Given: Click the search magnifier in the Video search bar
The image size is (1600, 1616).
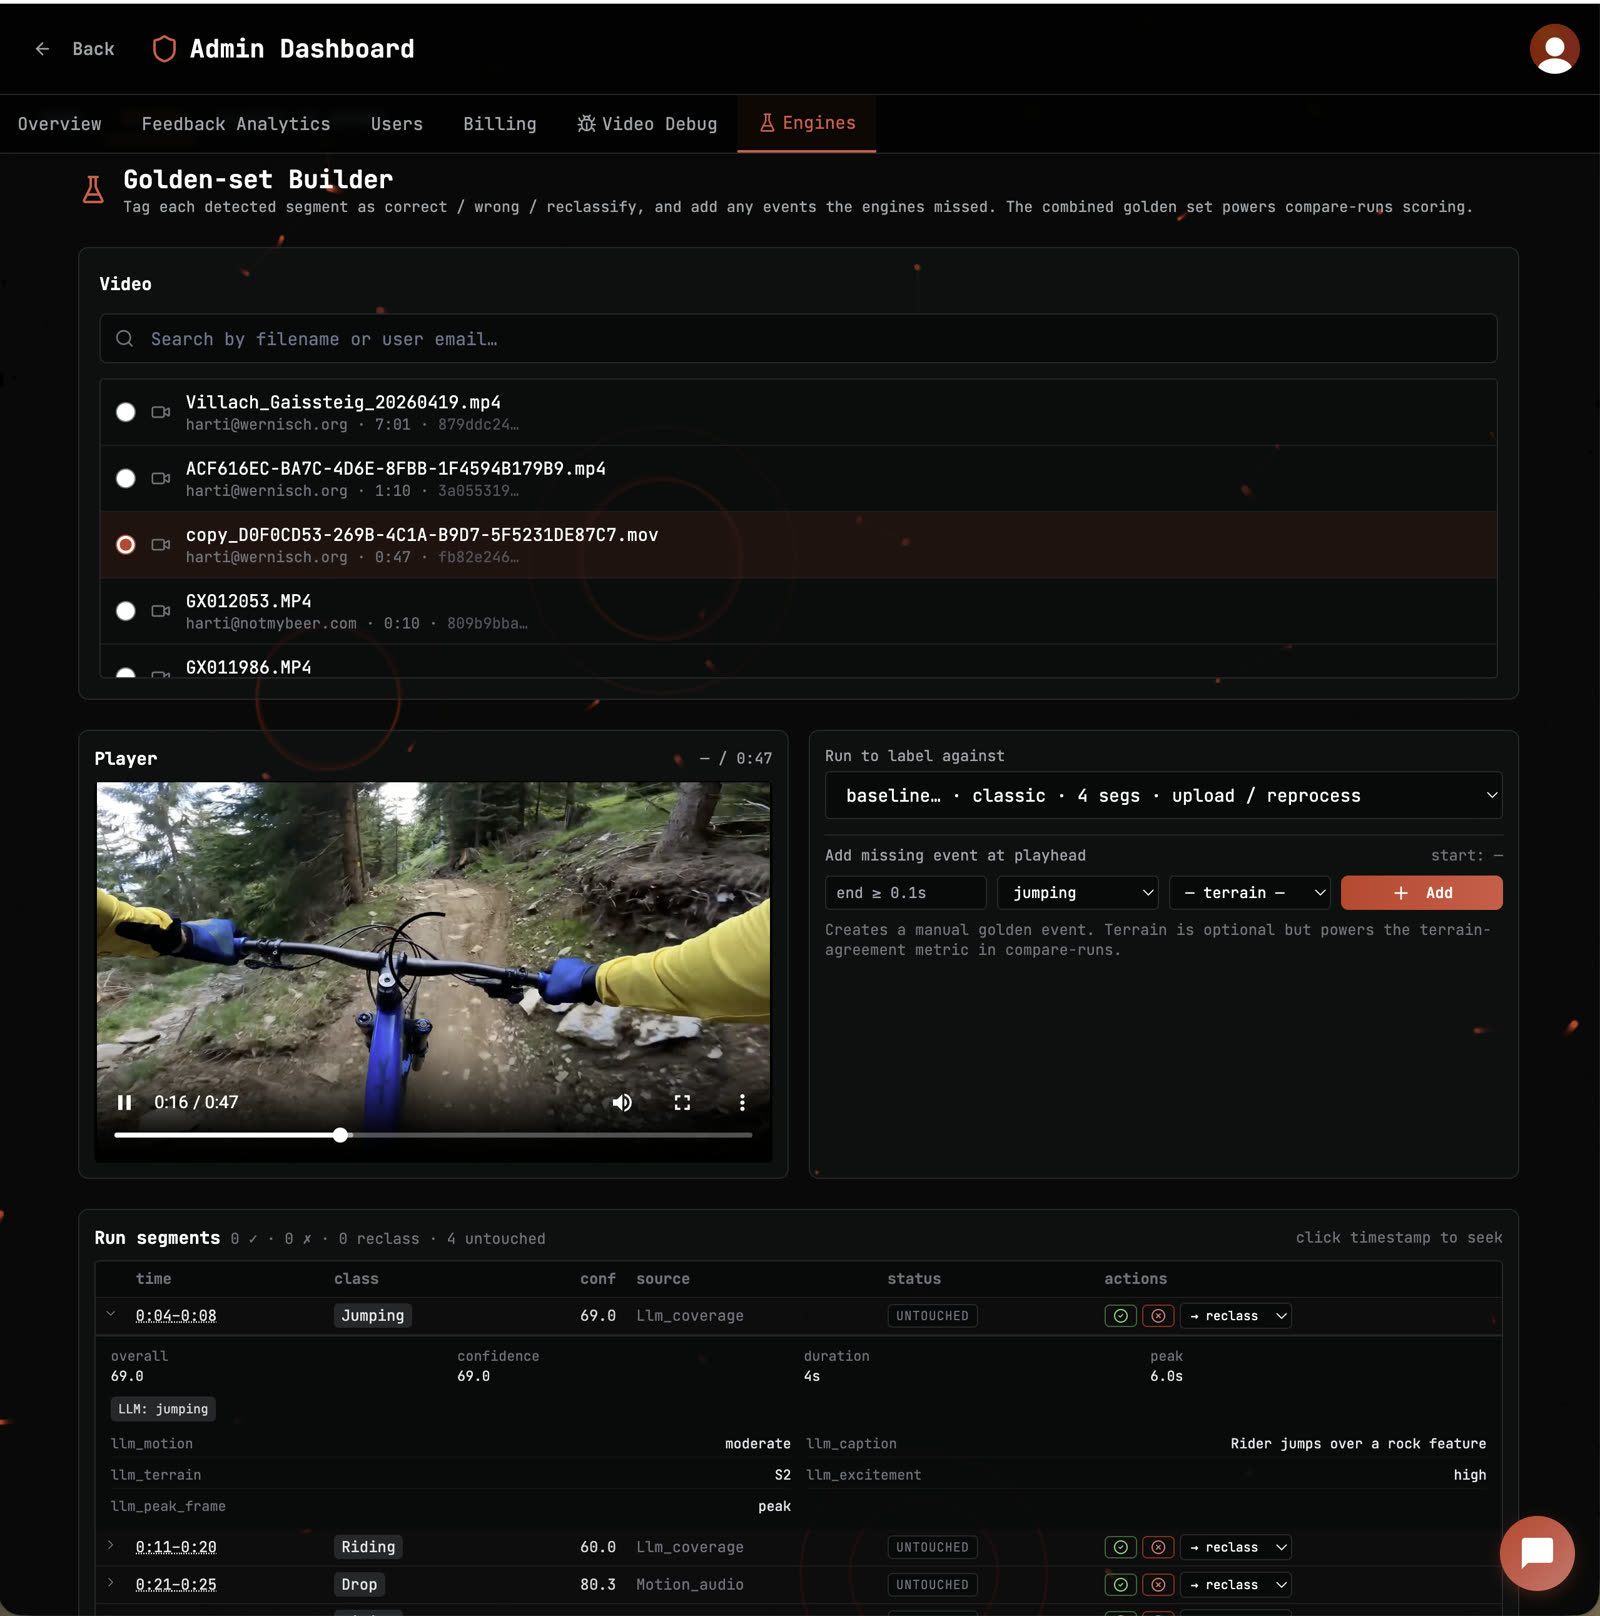Looking at the screenshot, I should coord(124,339).
